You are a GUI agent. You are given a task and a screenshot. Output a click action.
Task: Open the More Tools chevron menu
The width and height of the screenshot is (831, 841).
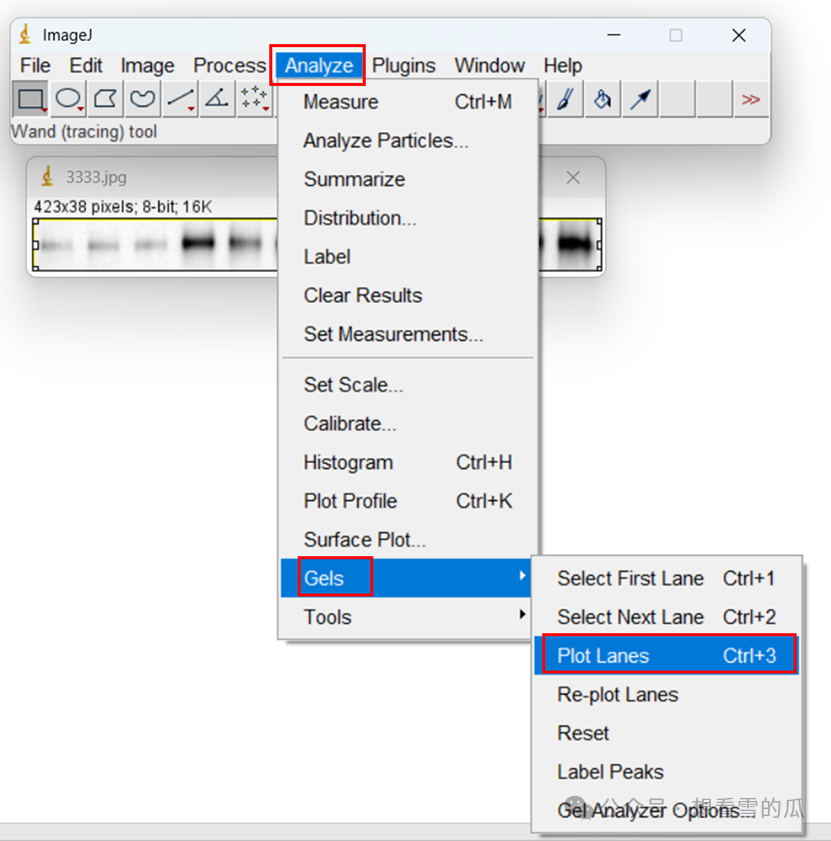tap(751, 99)
